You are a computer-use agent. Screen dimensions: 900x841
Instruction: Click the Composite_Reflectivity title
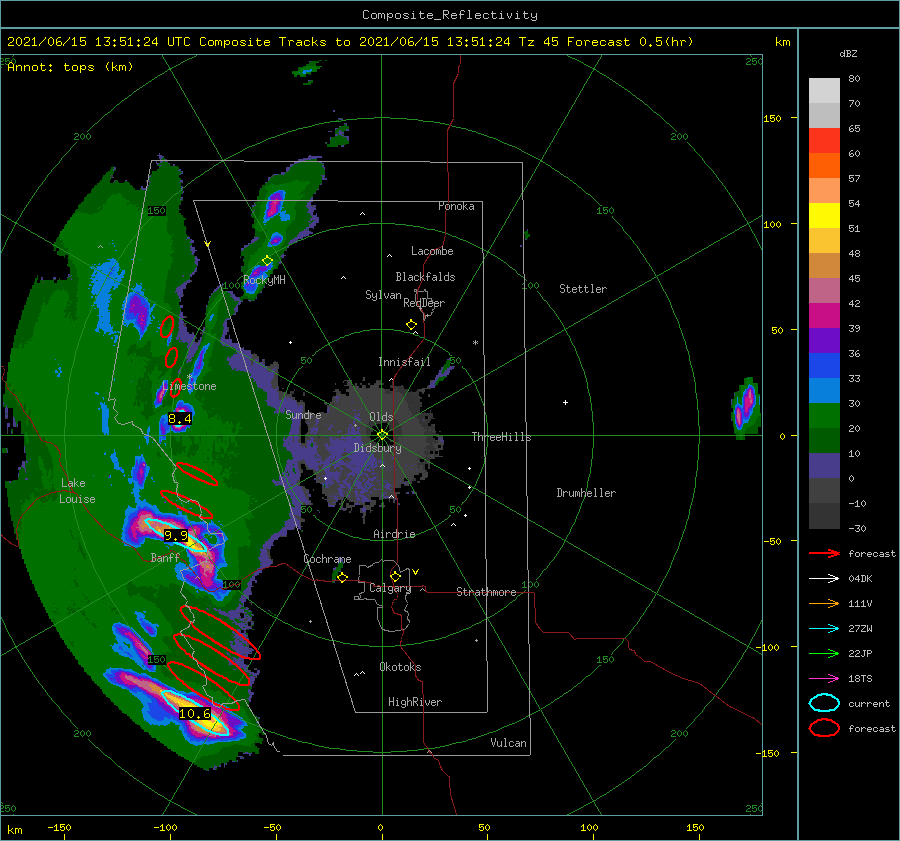[x=450, y=15]
